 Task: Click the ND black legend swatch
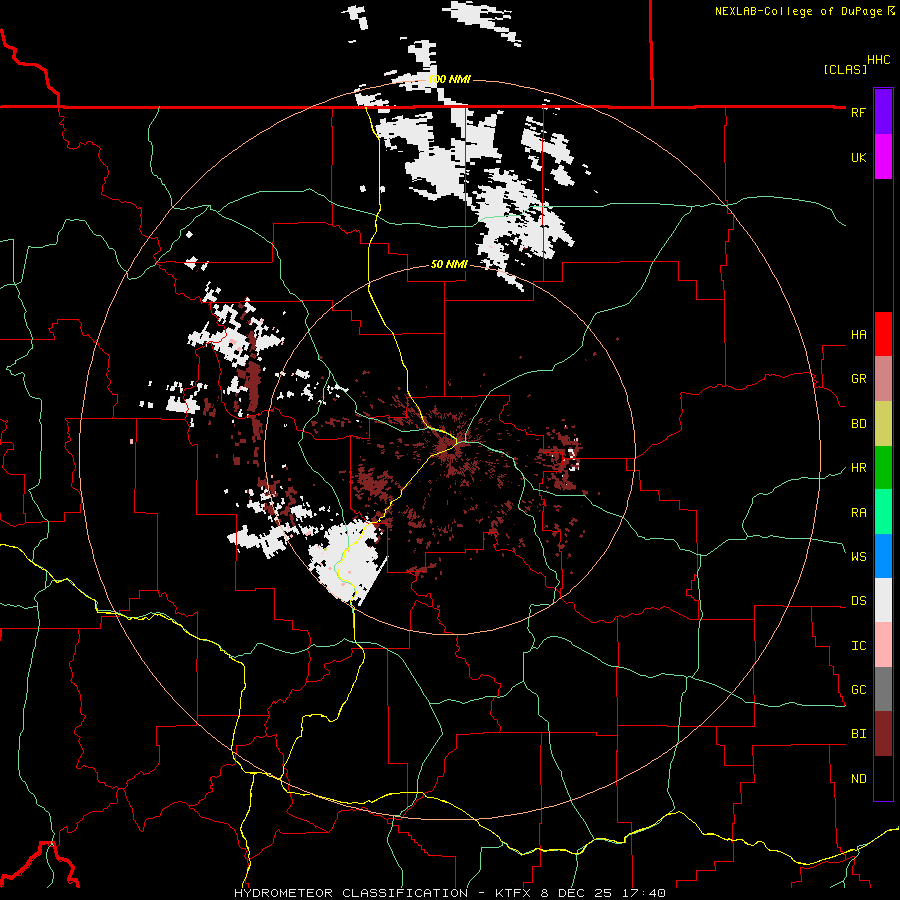click(x=883, y=778)
